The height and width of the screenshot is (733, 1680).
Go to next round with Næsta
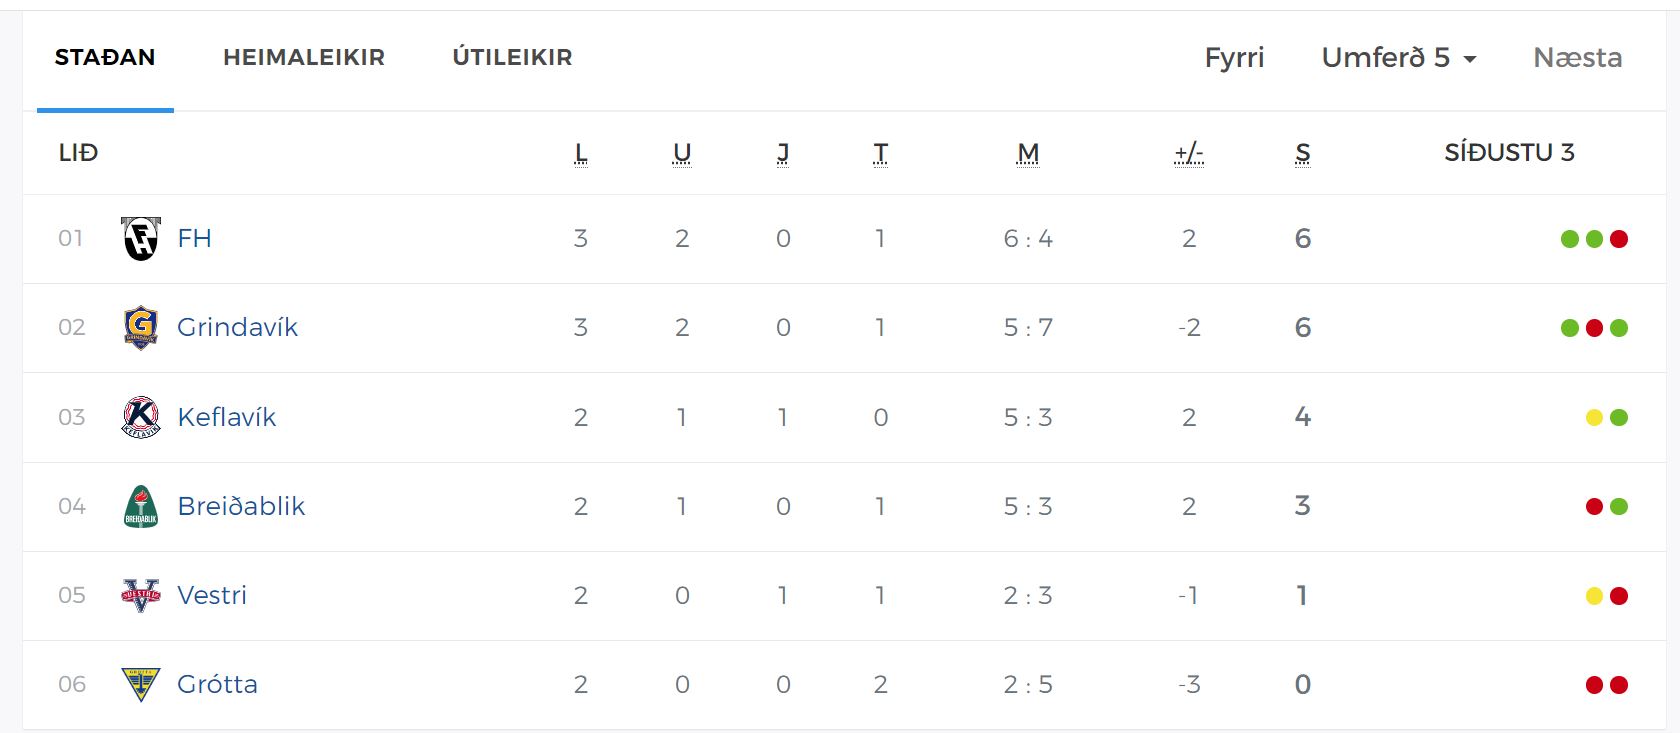pos(1577,58)
